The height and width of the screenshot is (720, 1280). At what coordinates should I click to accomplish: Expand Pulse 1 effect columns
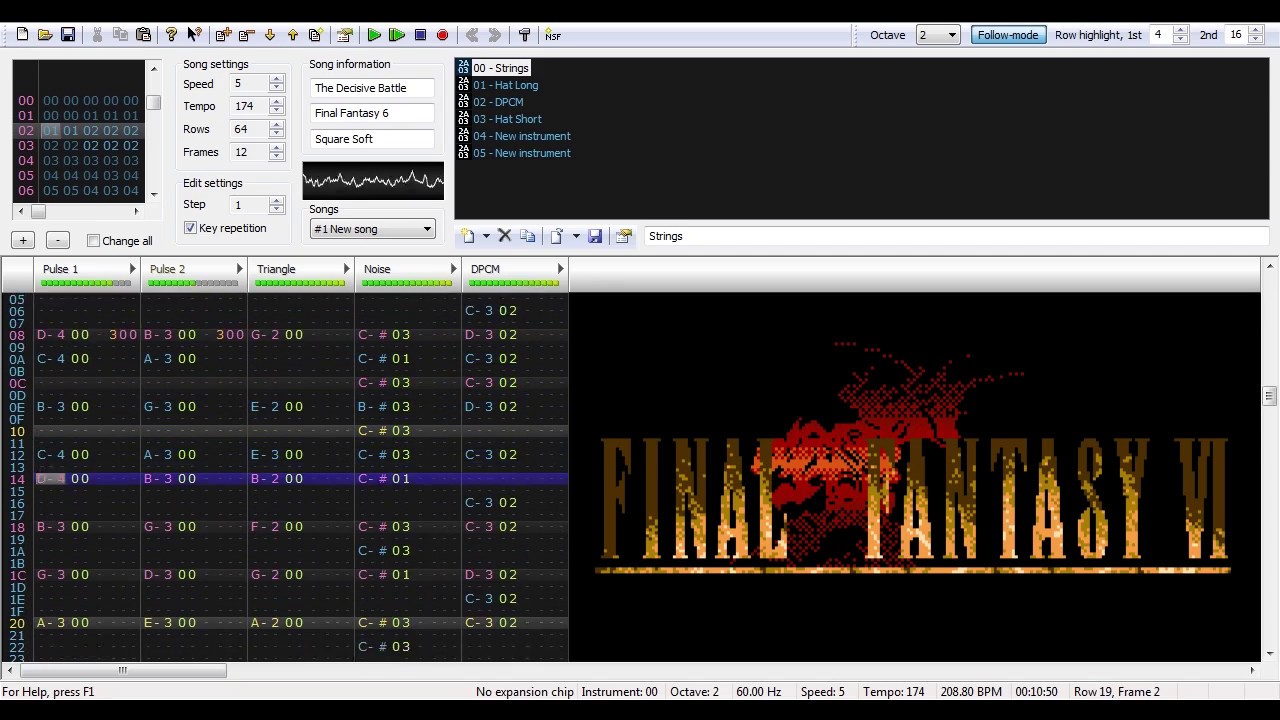(x=132, y=269)
